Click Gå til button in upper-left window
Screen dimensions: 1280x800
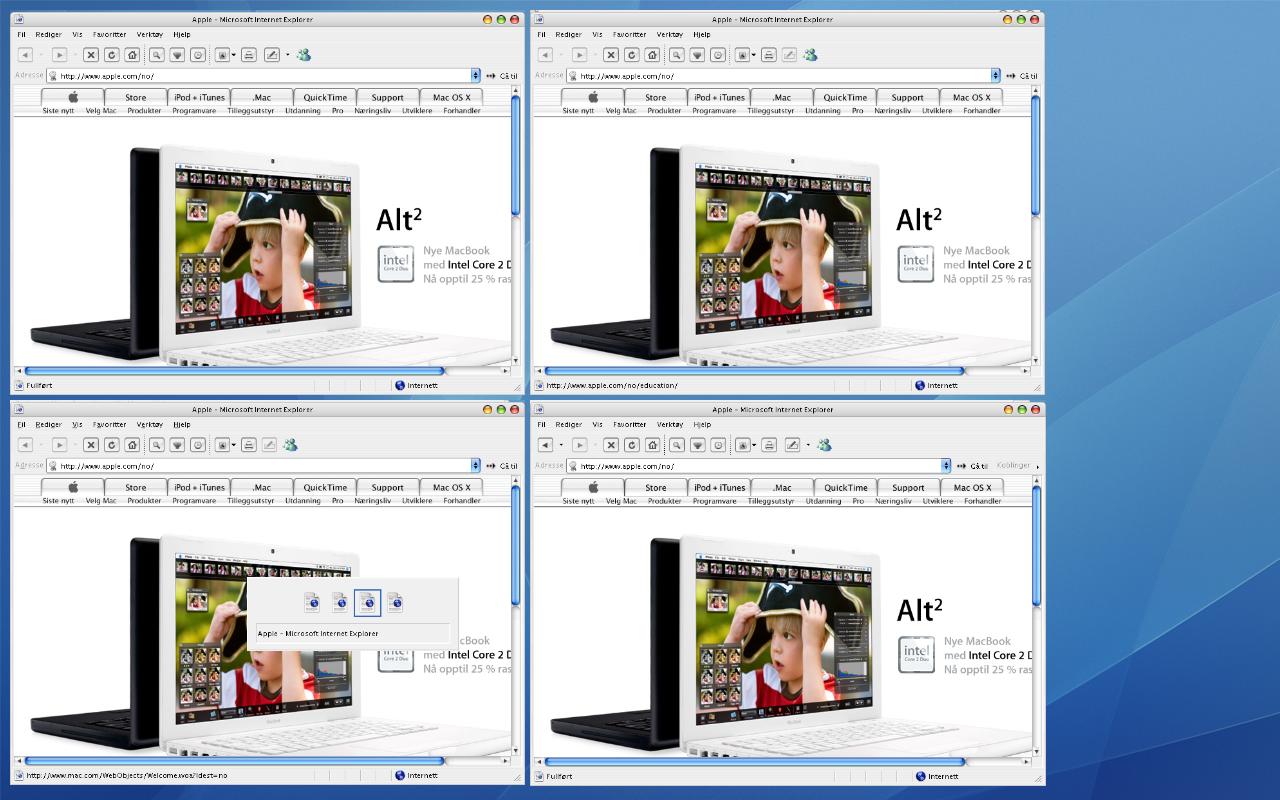(x=503, y=75)
